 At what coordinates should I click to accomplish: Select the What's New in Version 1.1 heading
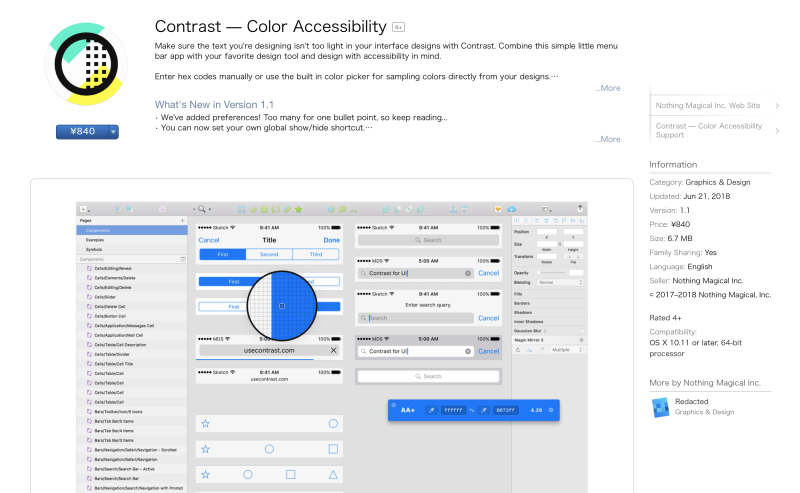tap(214, 105)
